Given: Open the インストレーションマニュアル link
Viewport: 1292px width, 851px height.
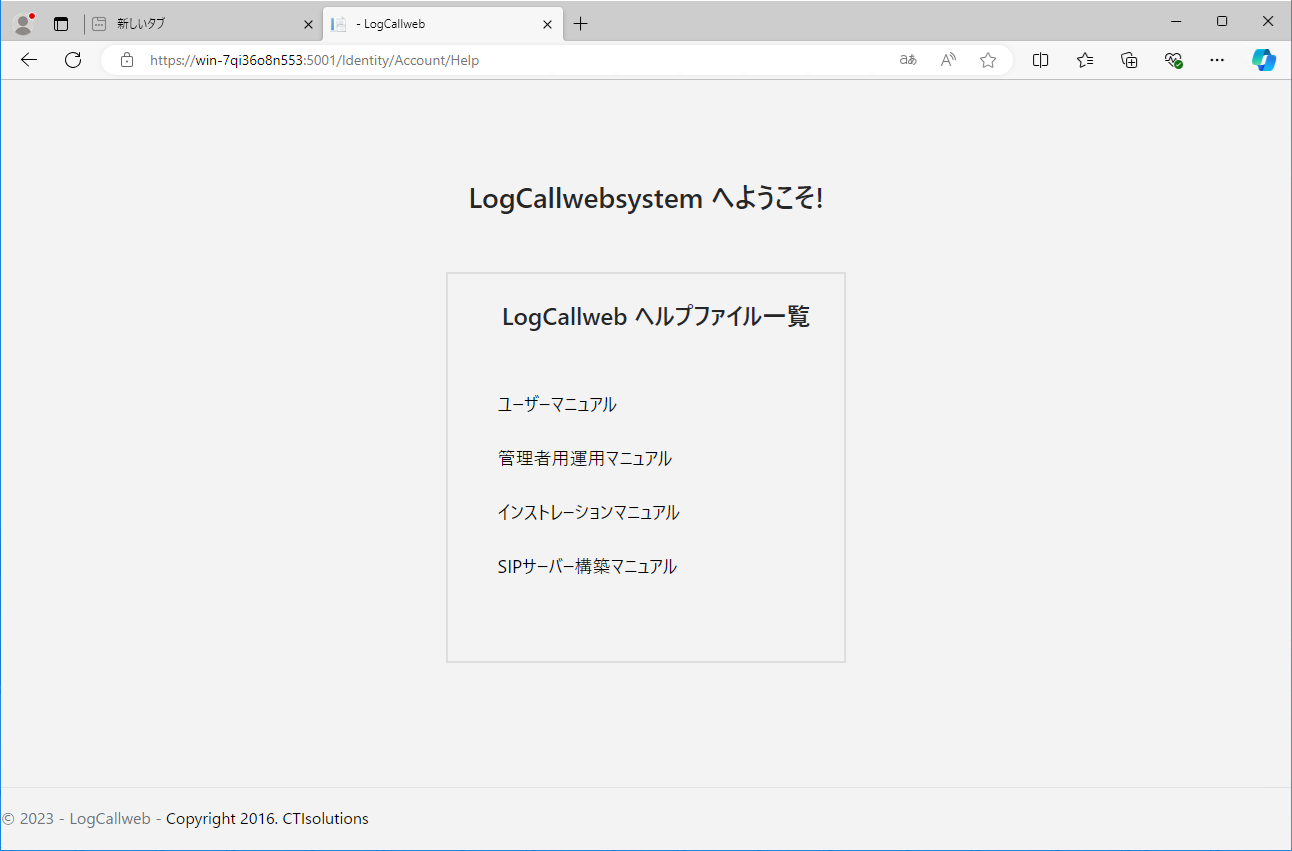Looking at the screenshot, I should [x=588, y=513].
